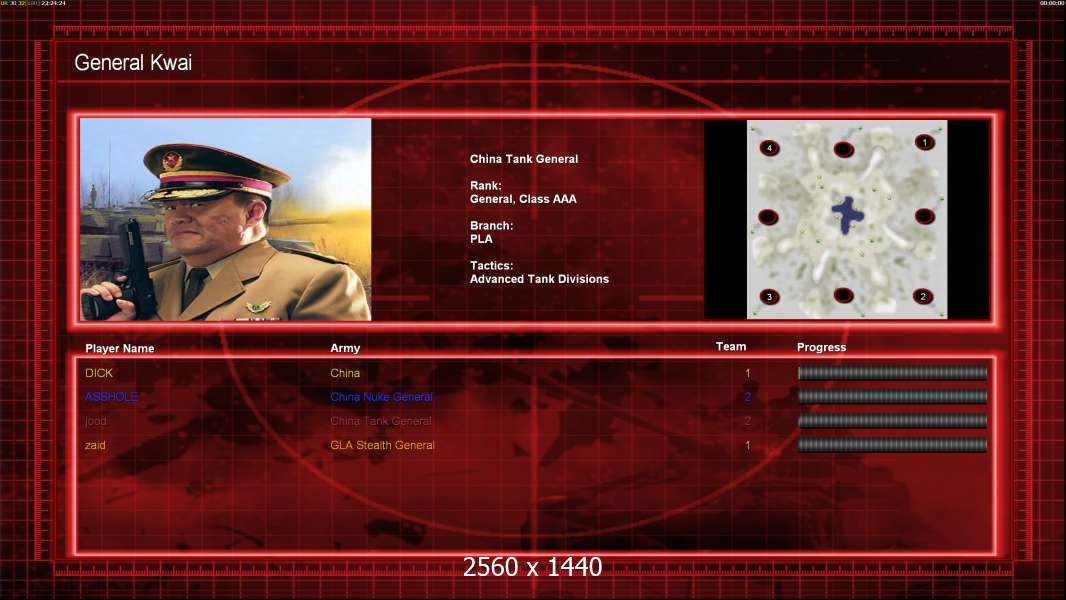1066x600 pixels.
Task: Click 'China' army for DICK
Action: pos(345,373)
